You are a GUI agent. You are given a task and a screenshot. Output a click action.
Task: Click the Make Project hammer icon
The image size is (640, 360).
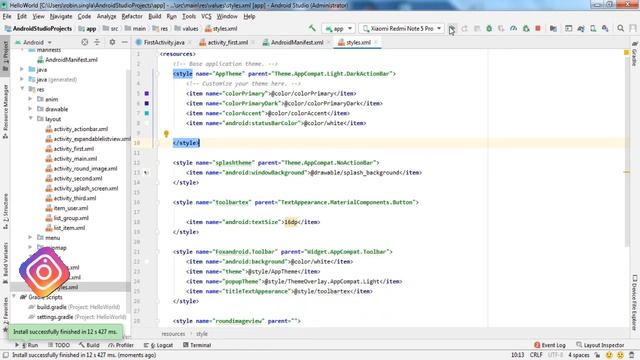tap(312, 28)
